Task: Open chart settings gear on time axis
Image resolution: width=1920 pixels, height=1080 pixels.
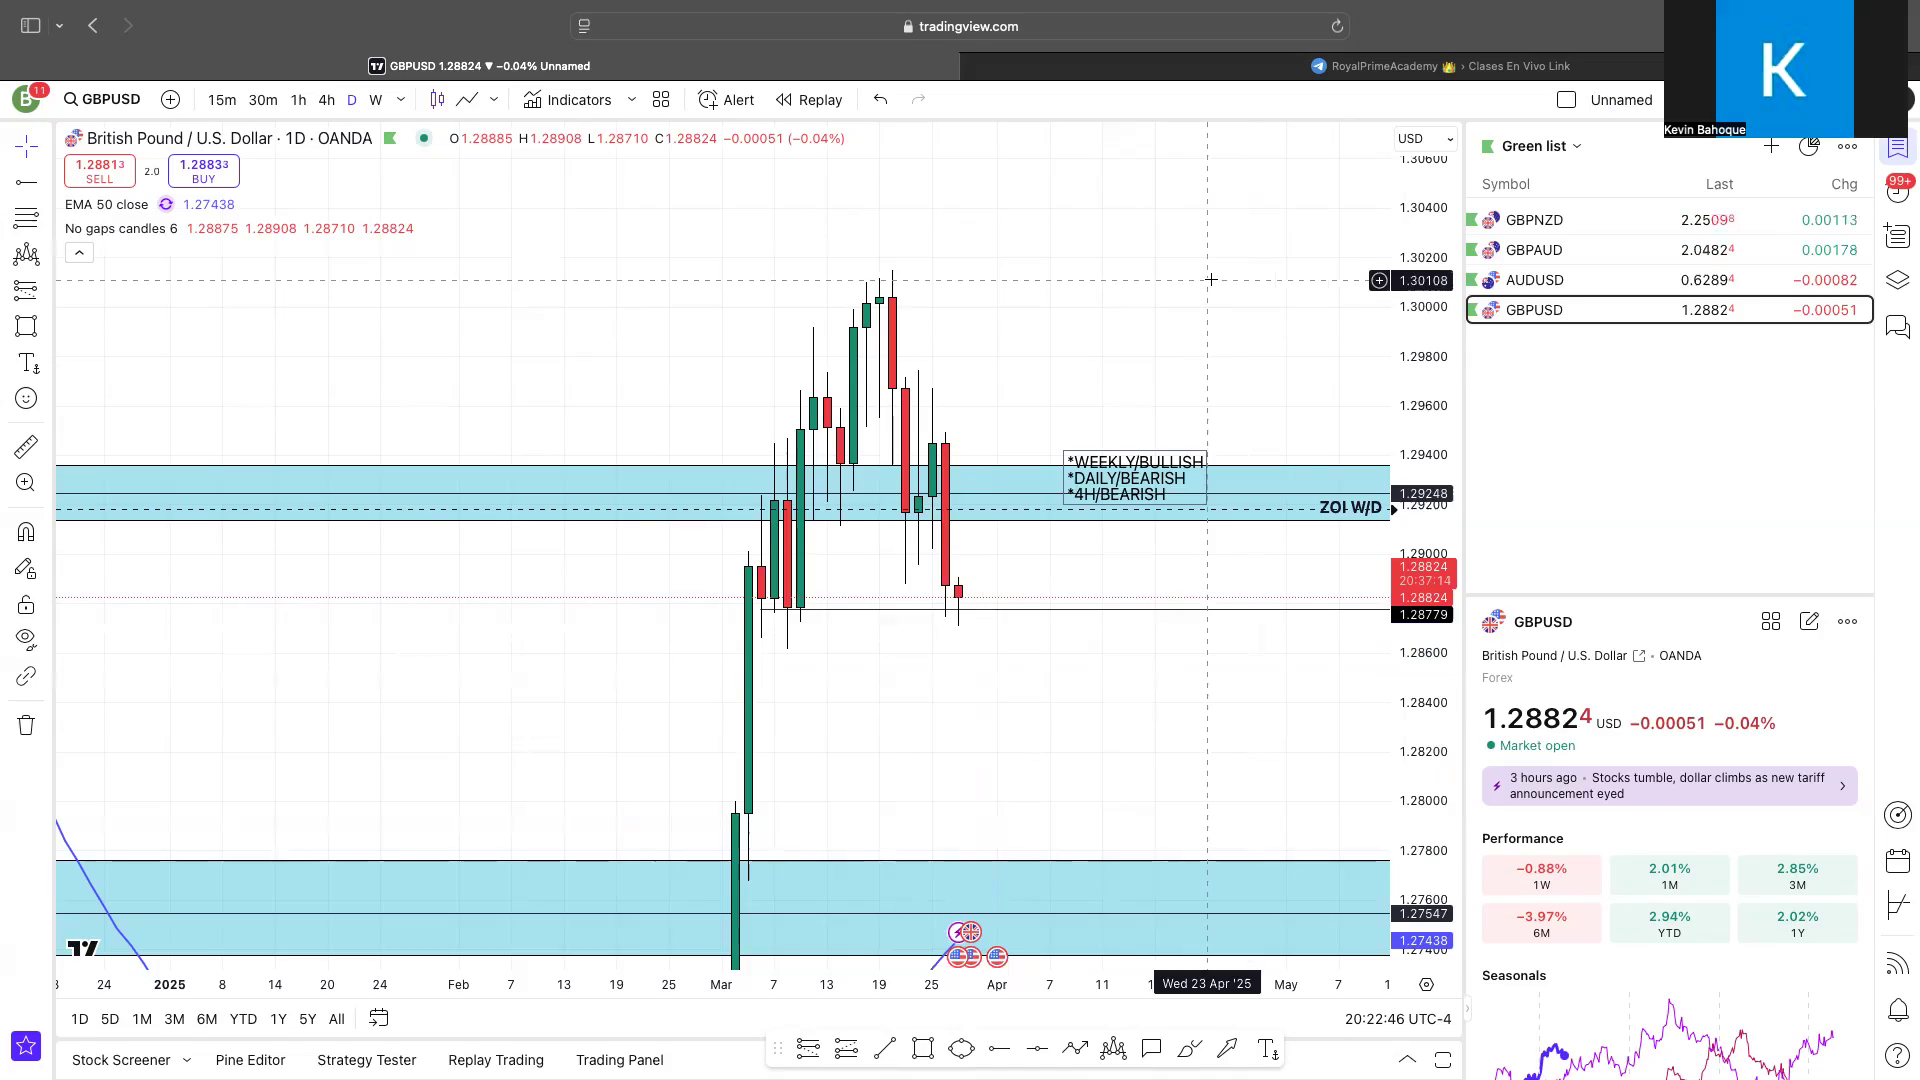Action: pyautogui.click(x=1427, y=985)
